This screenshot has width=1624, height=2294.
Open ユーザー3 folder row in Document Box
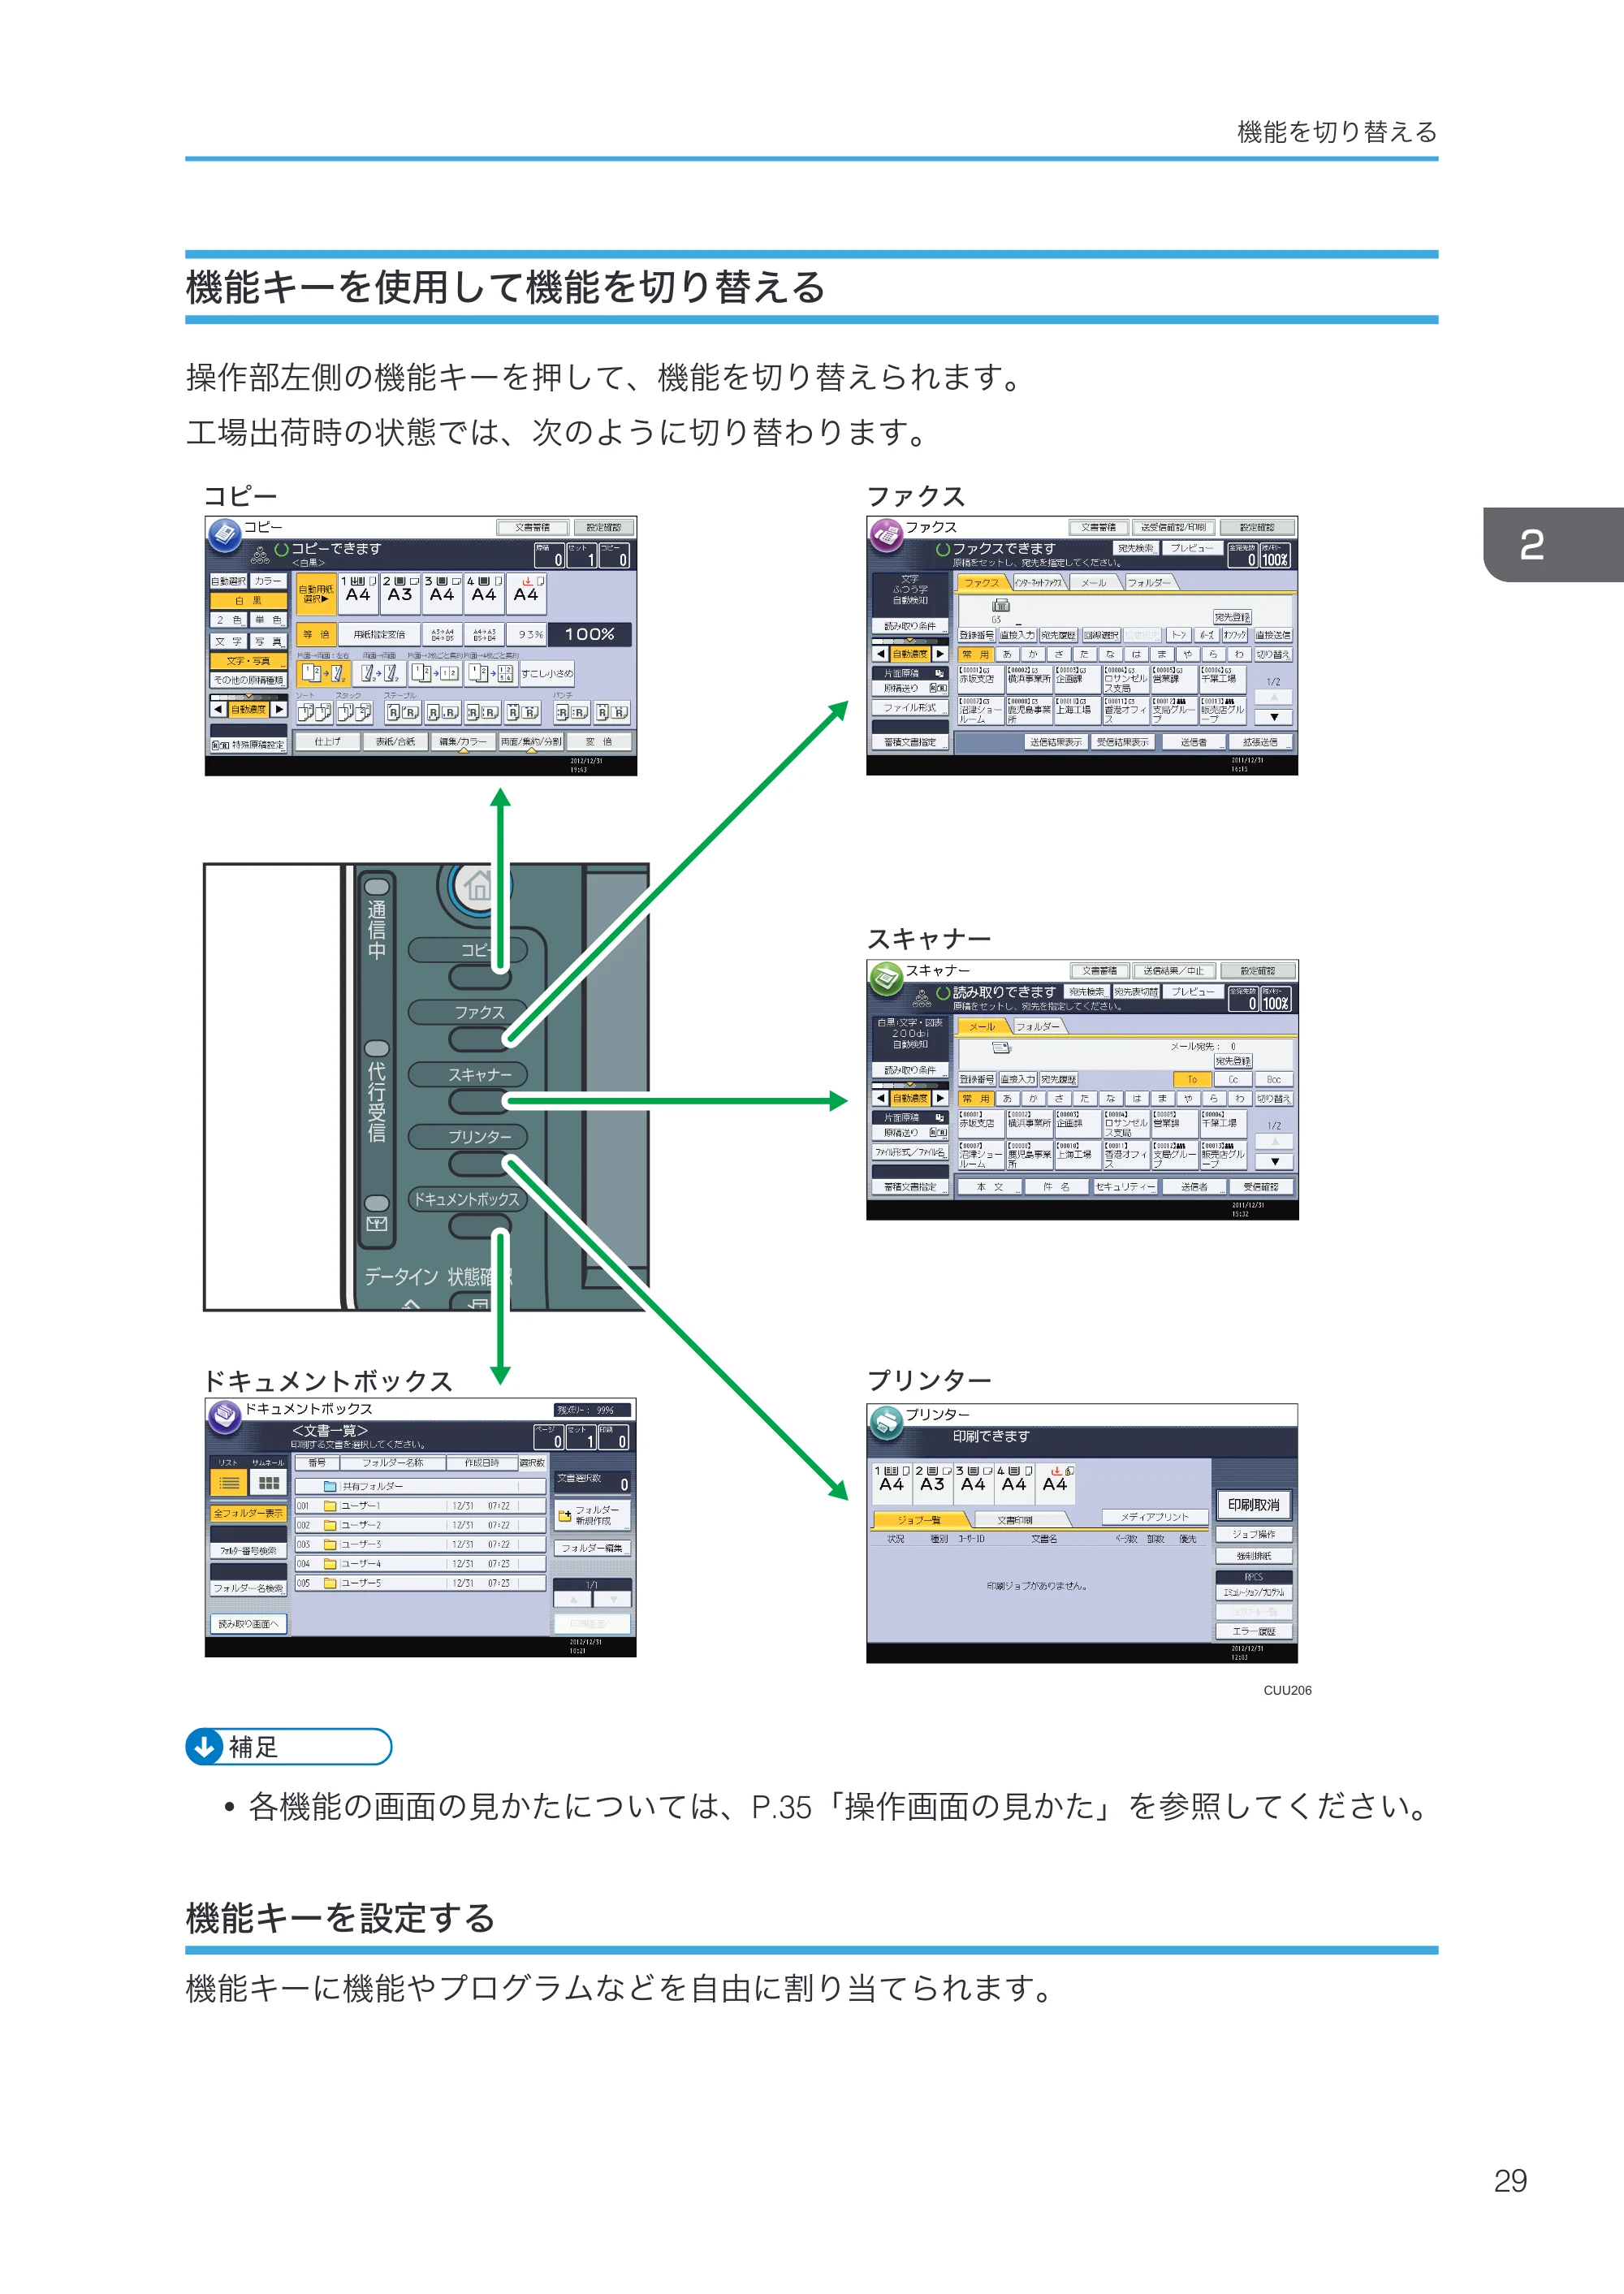pyautogui.click(x=420, y=1544)
